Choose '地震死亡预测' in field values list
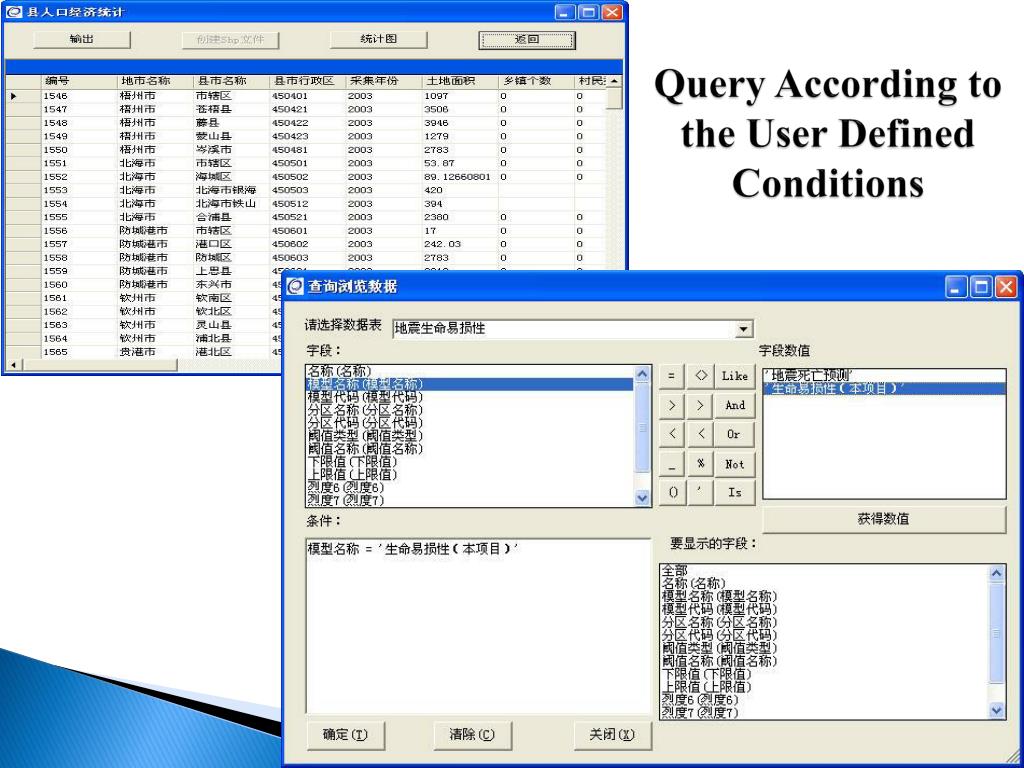The image size is (1024, 768). pyautogui.click(x=812, y=375)
